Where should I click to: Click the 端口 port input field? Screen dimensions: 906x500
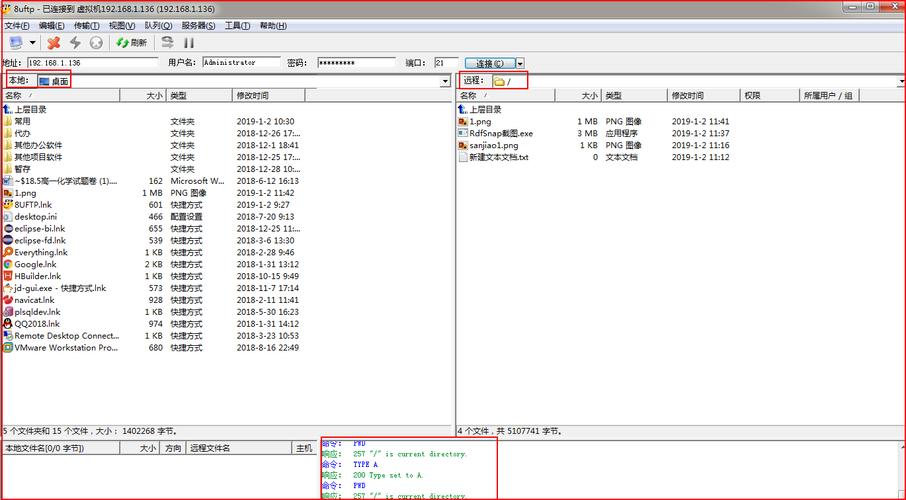(446, 62)
